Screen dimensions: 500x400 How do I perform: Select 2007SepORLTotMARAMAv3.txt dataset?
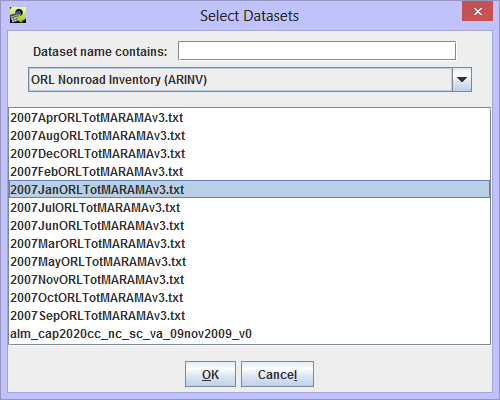click(249, 316)
